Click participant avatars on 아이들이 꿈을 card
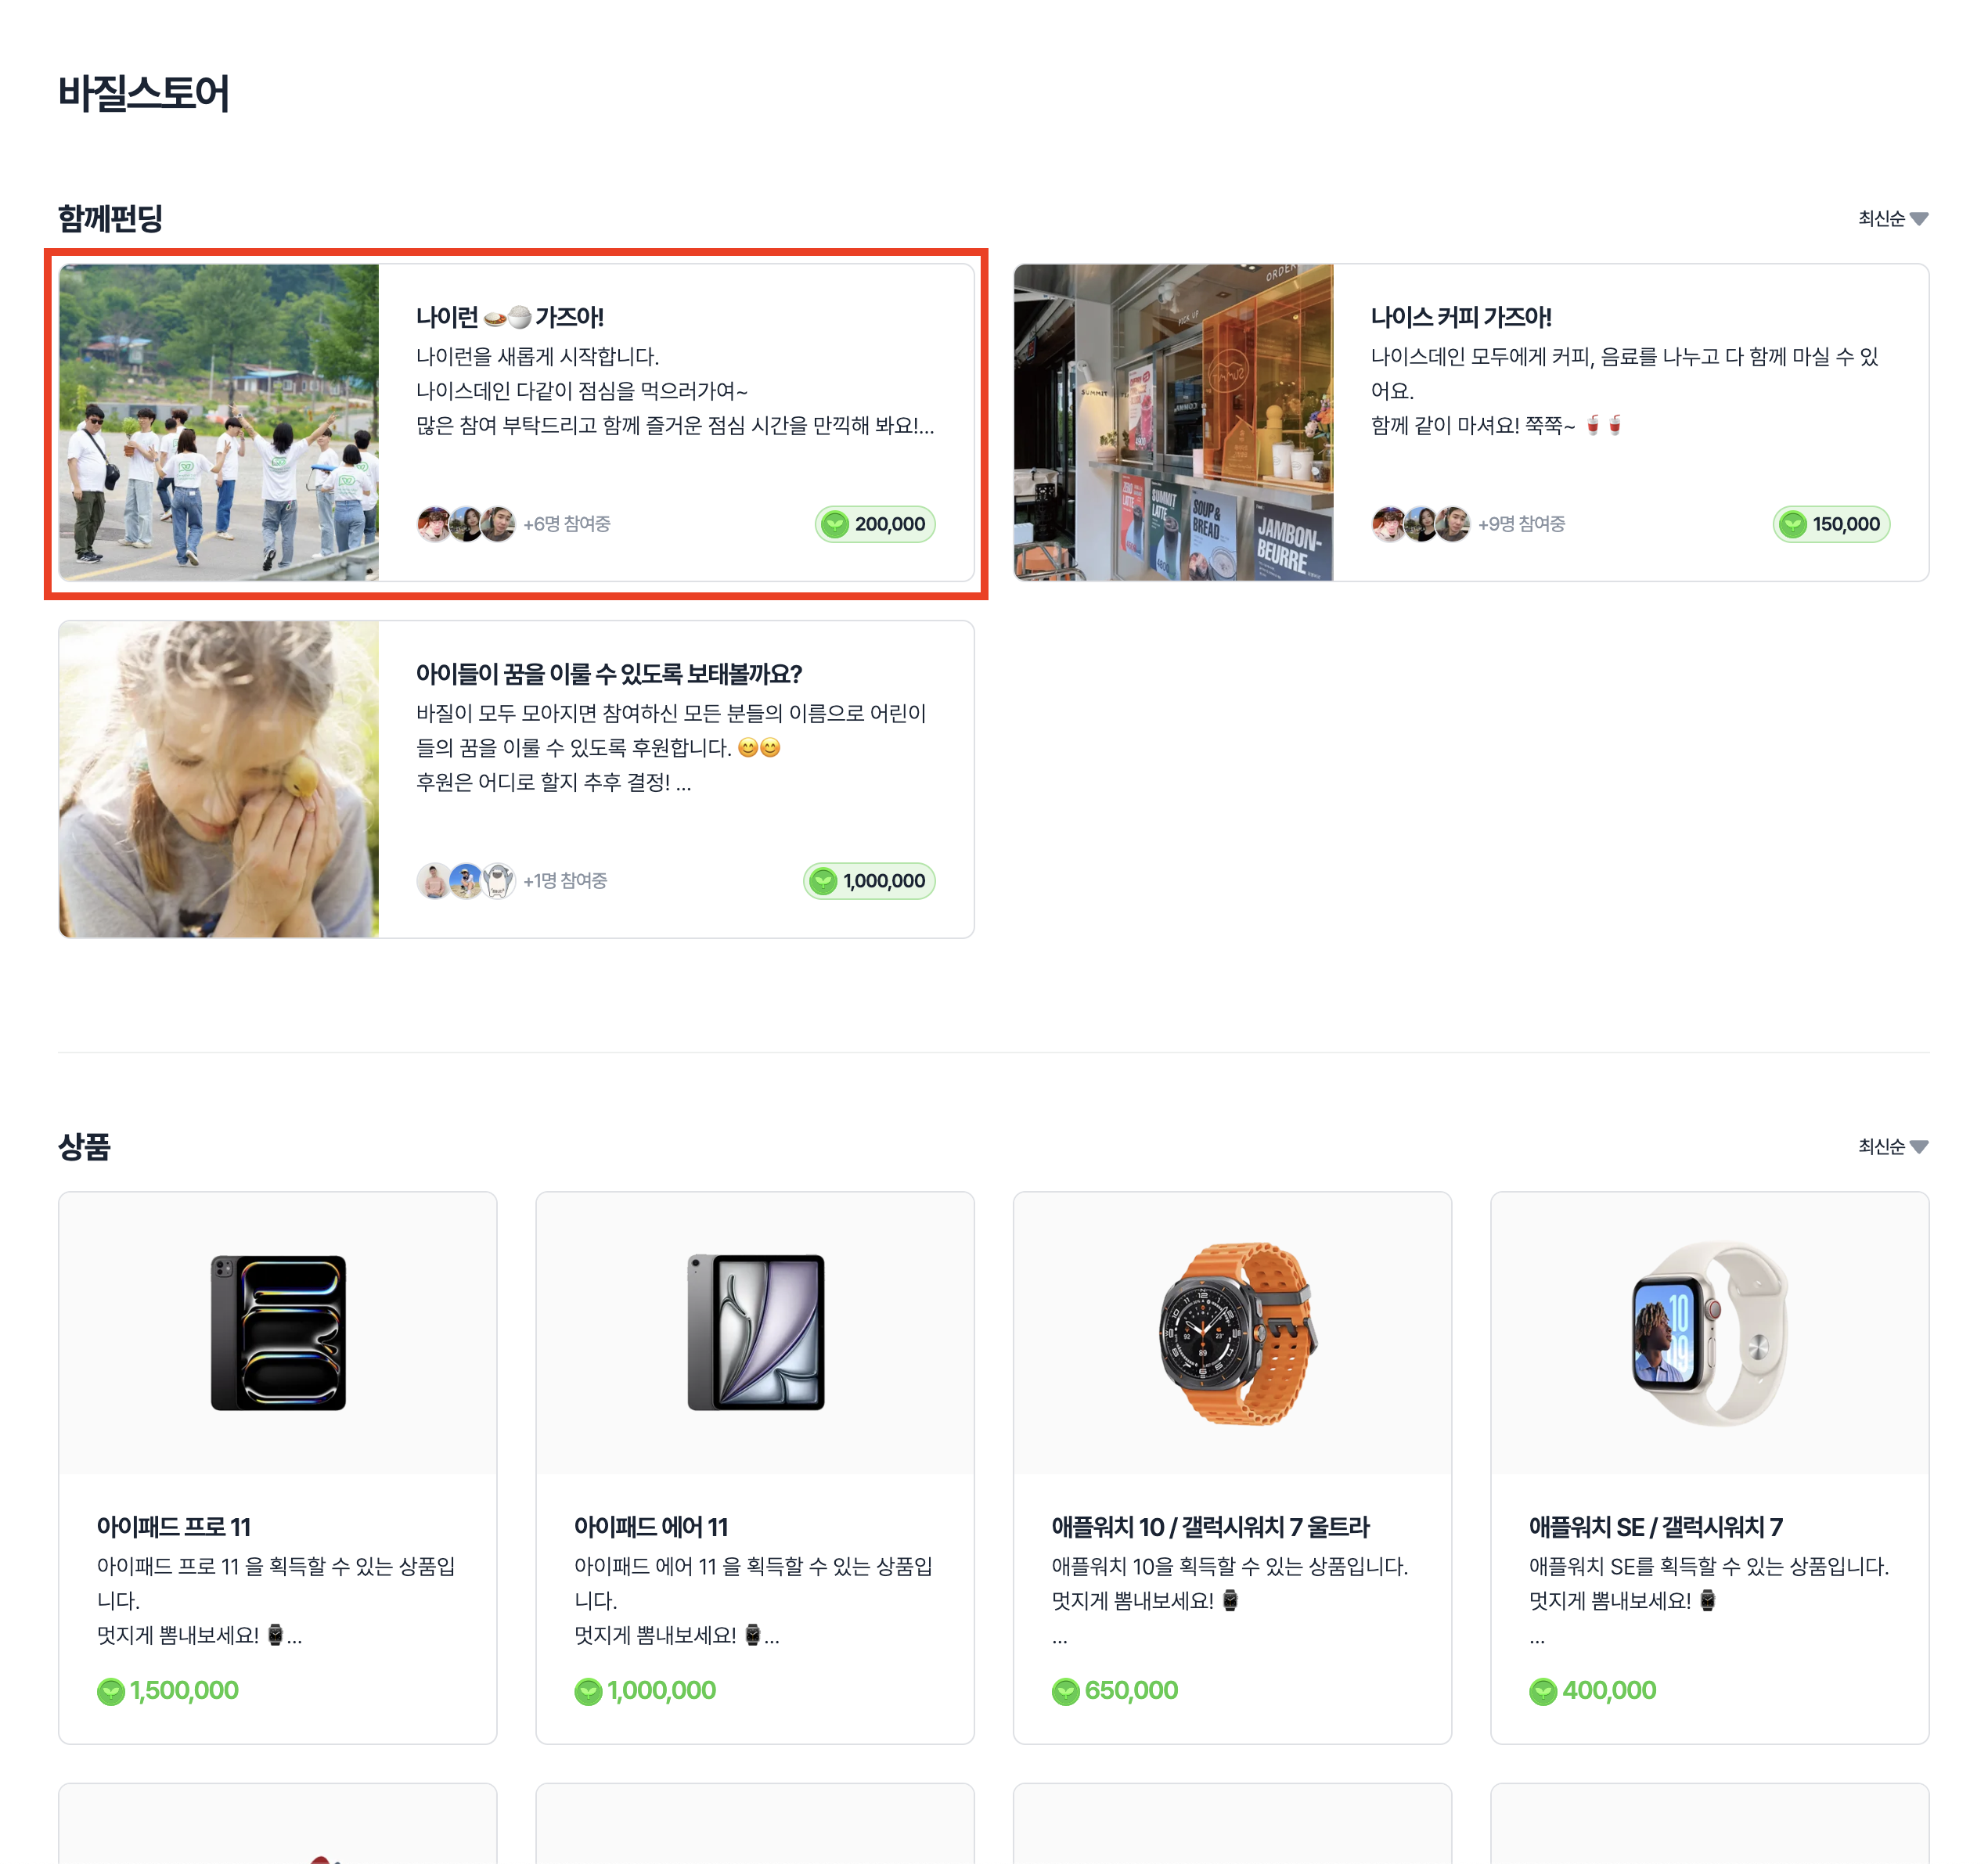This screenshot has height=1864, width=1988. point(466,881)
